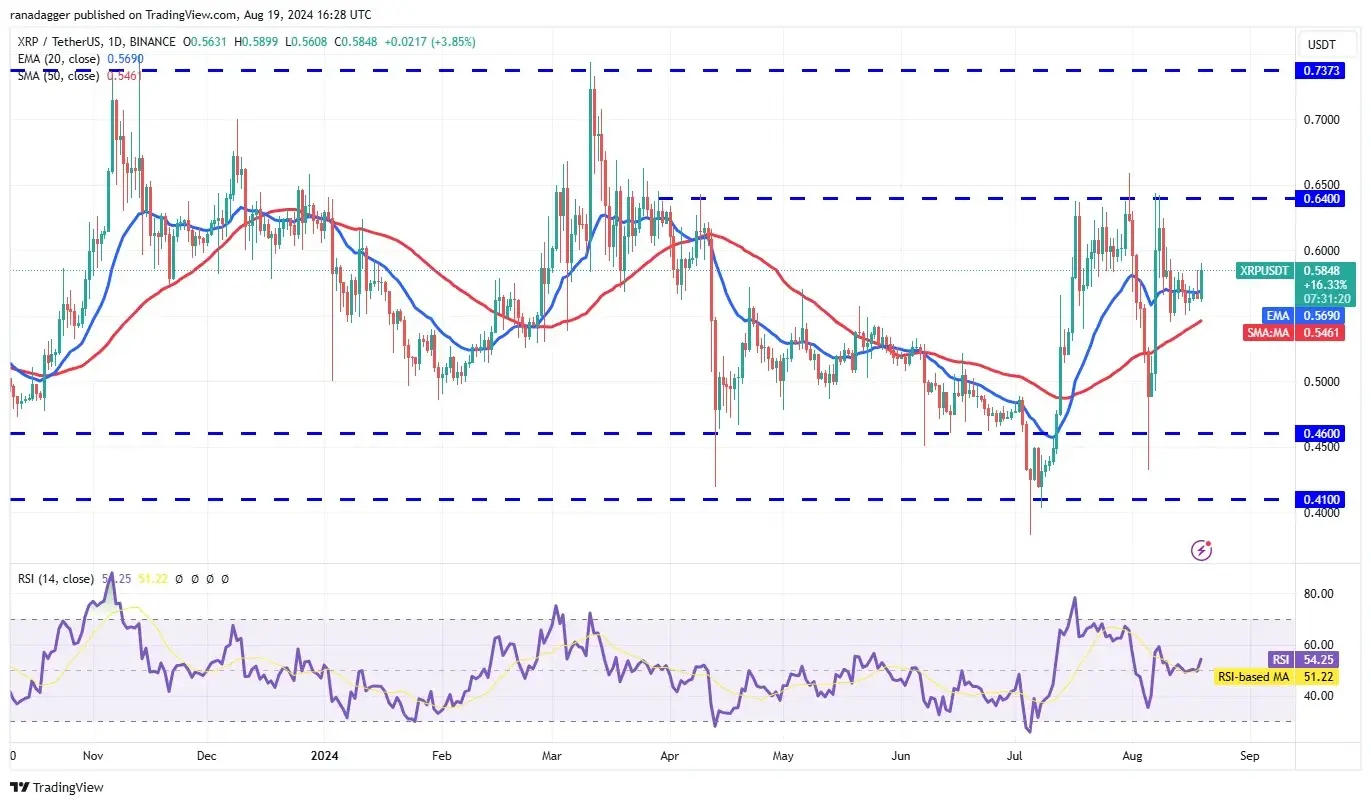The image size is (1371, 805).
Task: Click the 40.00 RSI axis label
Action: 1320,696
